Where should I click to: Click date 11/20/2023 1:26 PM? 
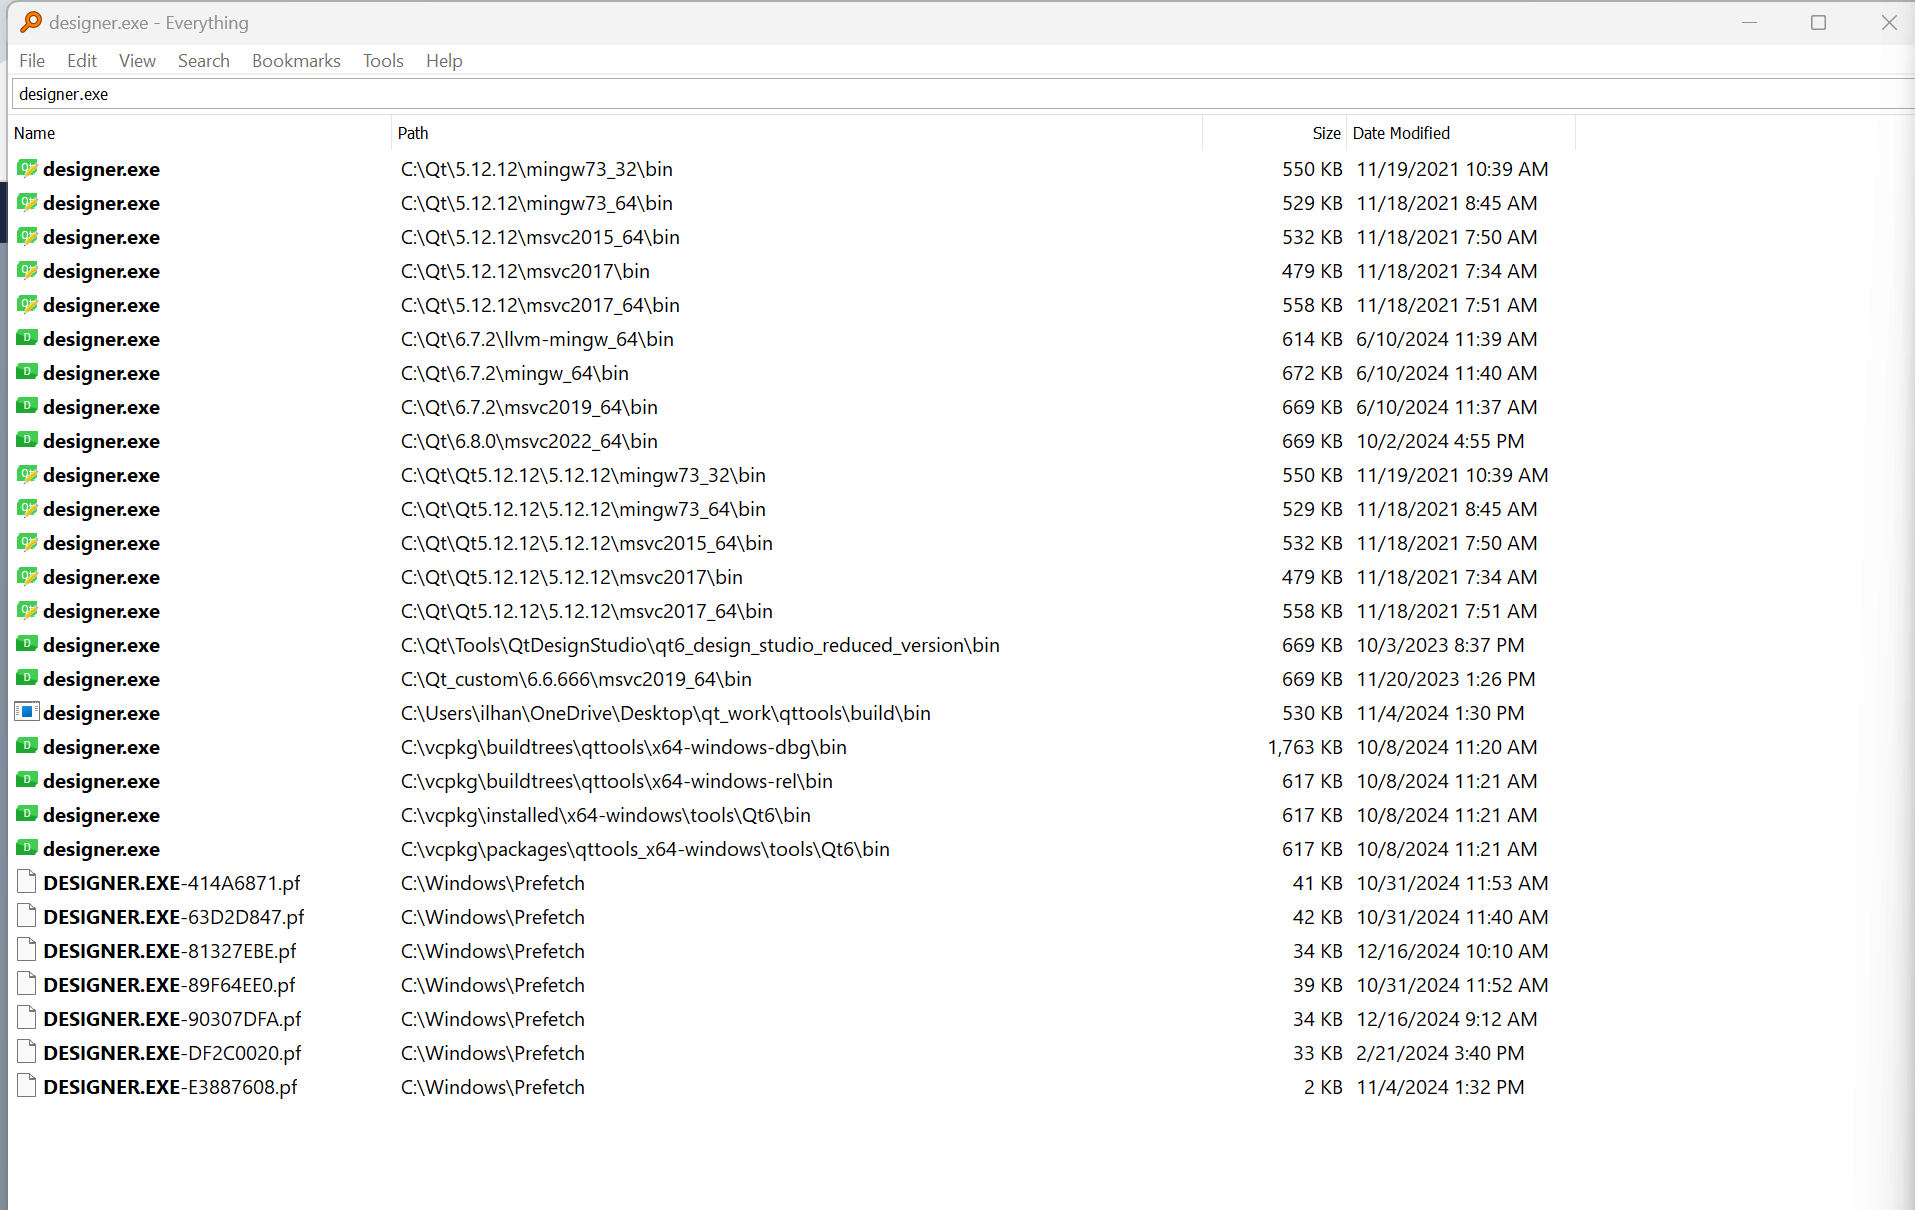tap(1446, 679)
